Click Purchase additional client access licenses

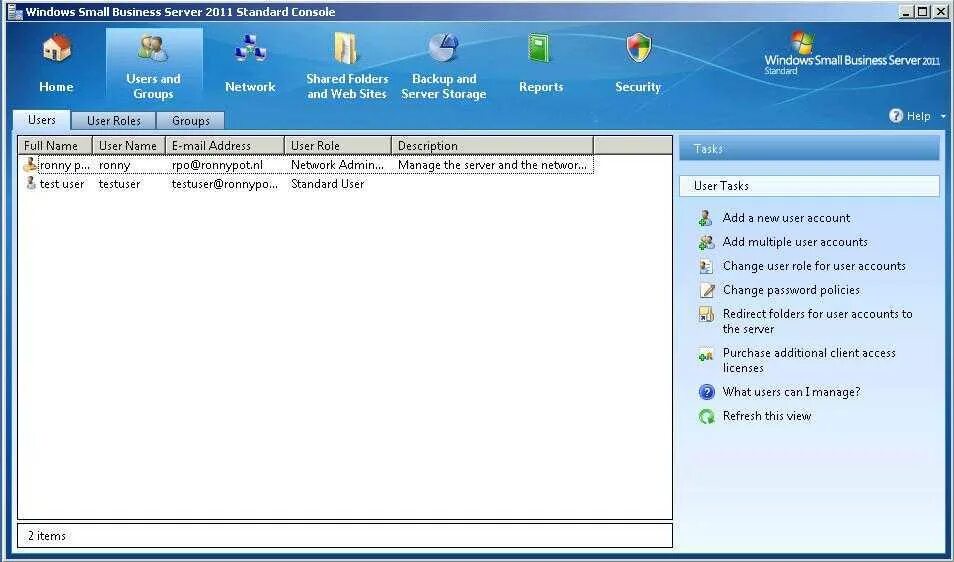point(809,360)
